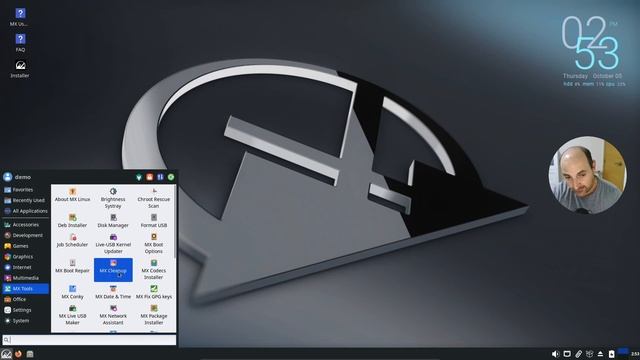640x360 pixels.
Task: Open Development category
Action: [25, 236]
